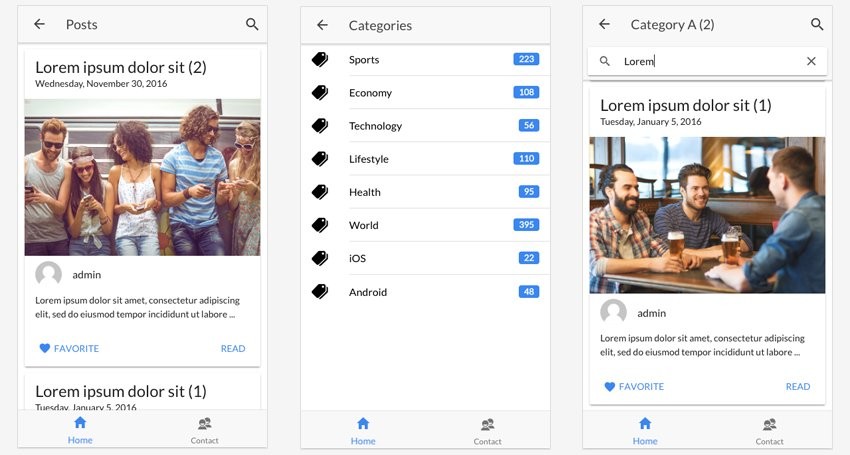Click the 22 badge next to iOS
The image size is (850, 455).
click(x=529, y=258)
